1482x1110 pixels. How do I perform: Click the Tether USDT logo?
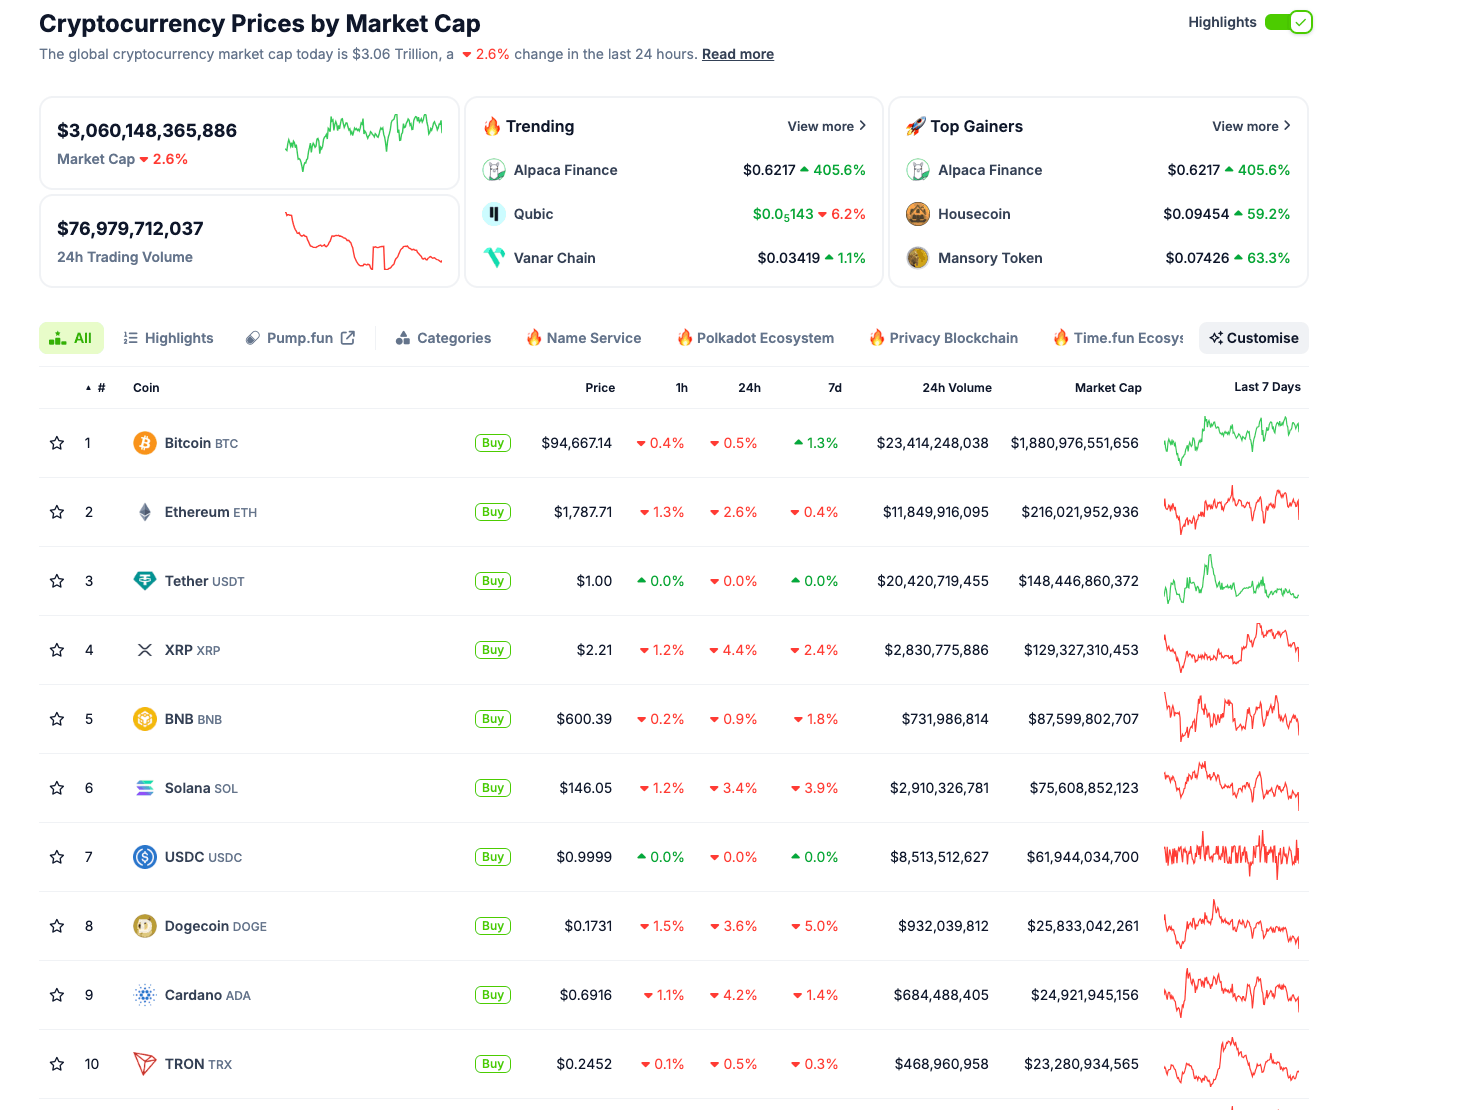[x=144, y=580]
